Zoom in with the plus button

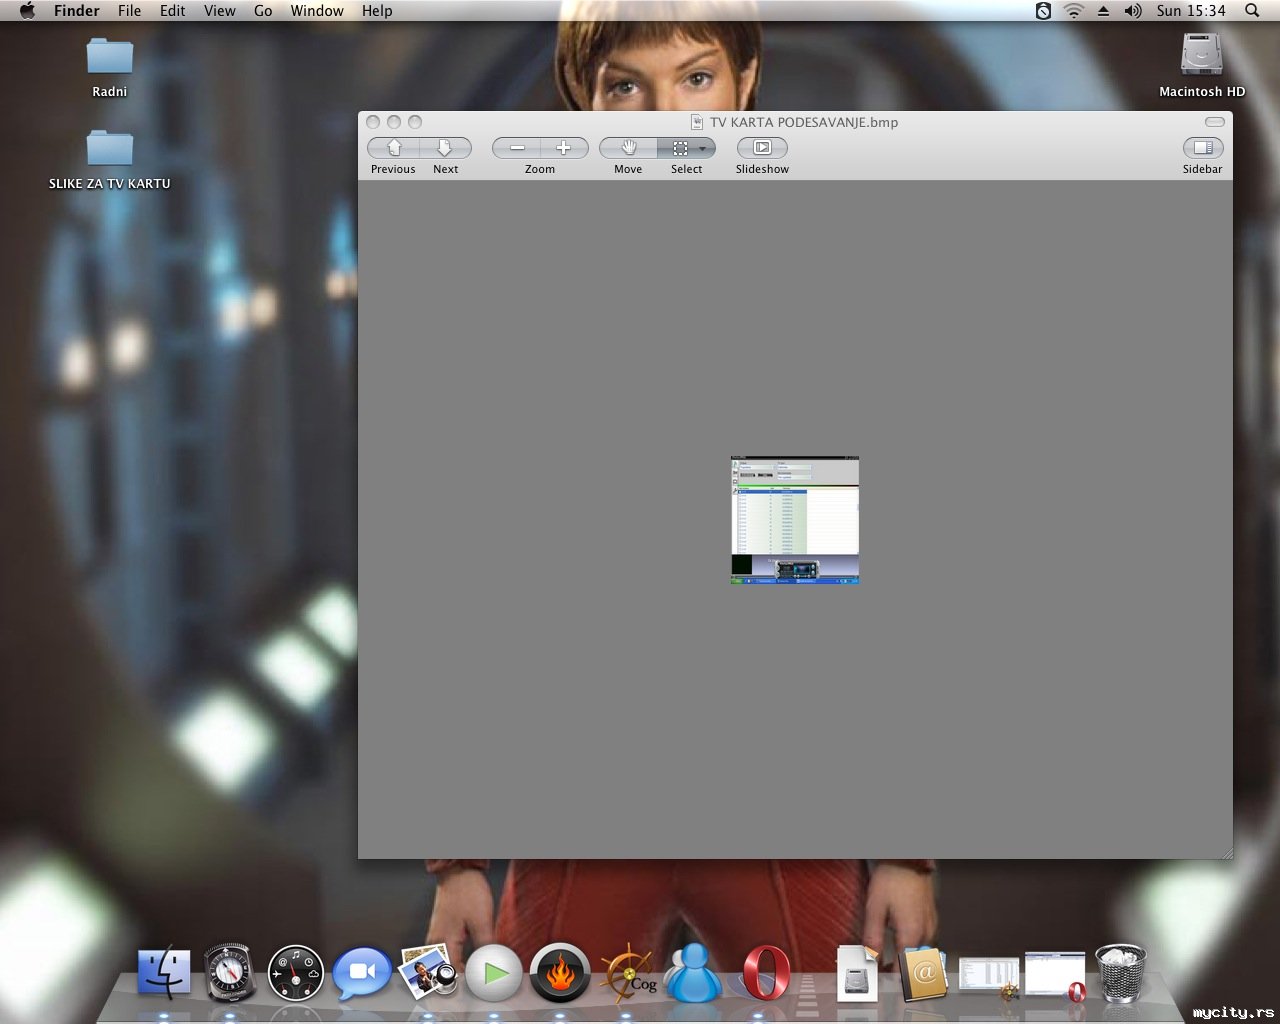coord(564,148)
